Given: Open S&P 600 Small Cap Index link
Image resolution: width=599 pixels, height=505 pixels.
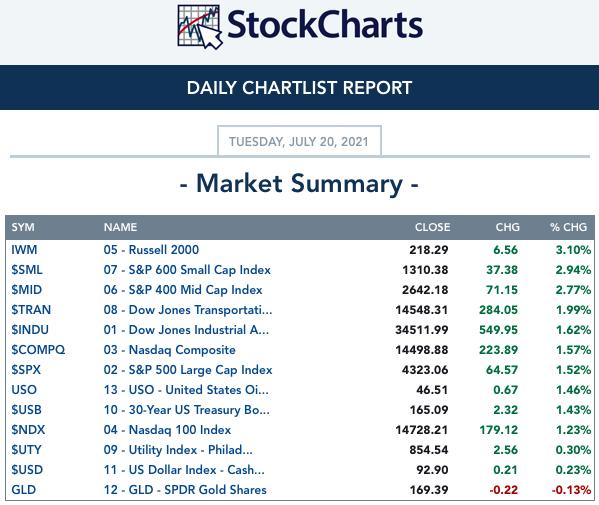Looking at the screenshot, I should [187, 270].
